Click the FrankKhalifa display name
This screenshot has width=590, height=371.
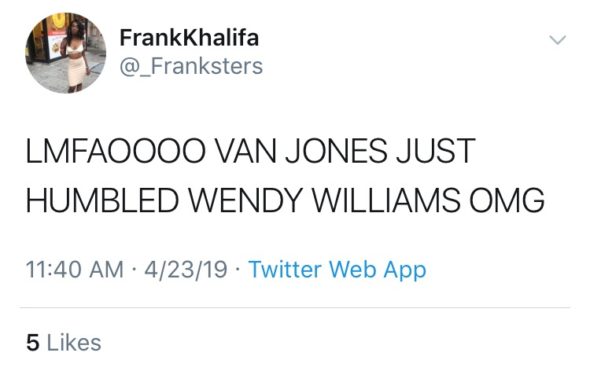[x=189, y=38]
